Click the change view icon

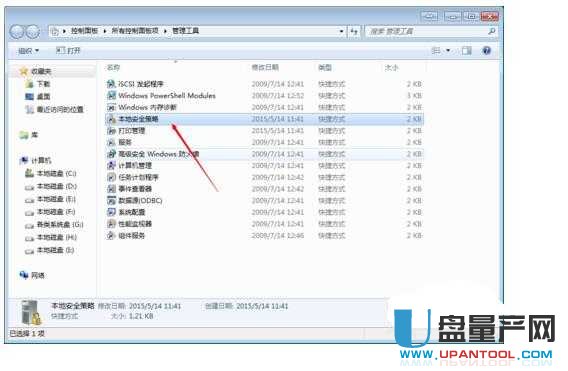tap(436, 51)
